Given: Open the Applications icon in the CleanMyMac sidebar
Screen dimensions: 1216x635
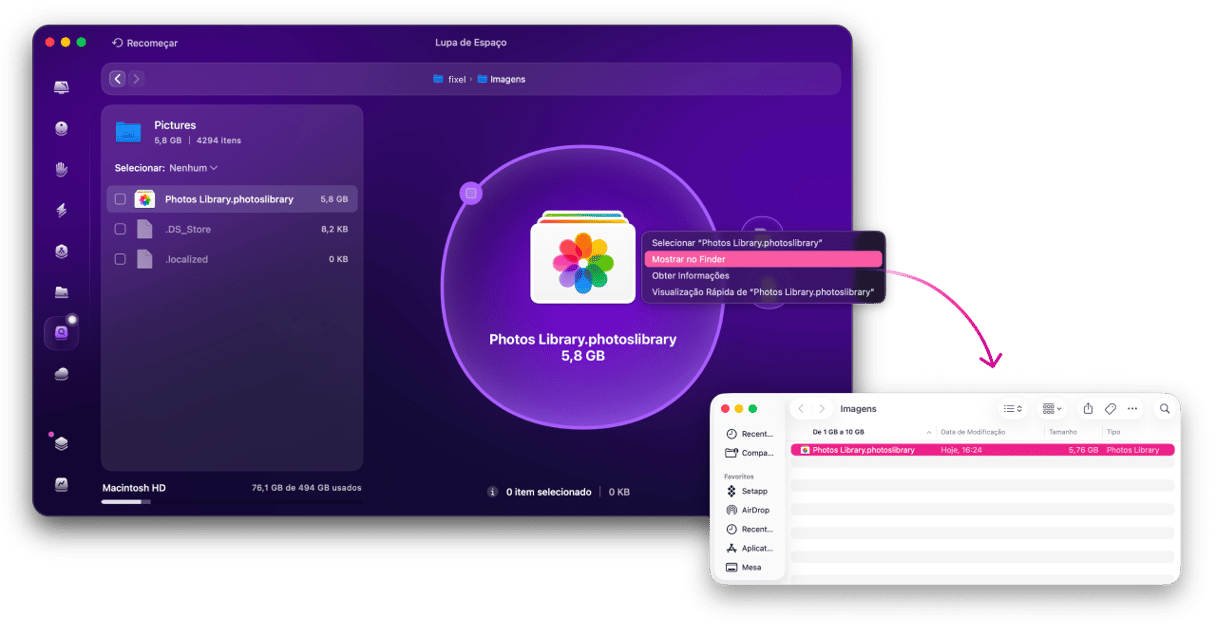Looking at the screenshot, I should coord(62,251).
